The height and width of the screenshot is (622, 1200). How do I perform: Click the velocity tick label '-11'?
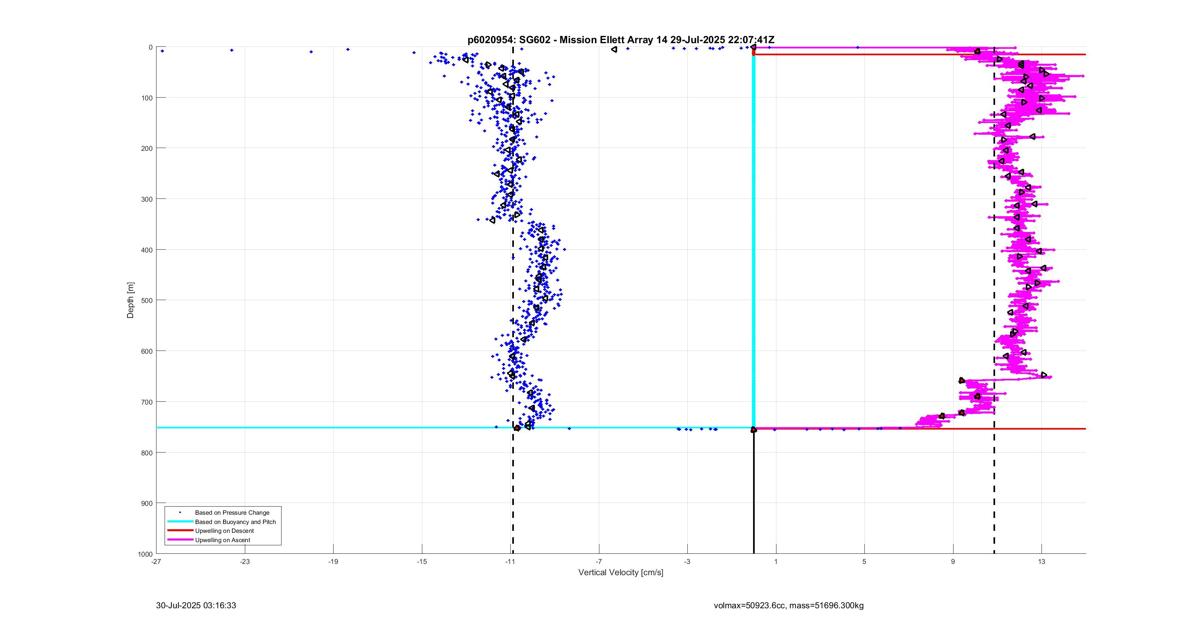510,562
